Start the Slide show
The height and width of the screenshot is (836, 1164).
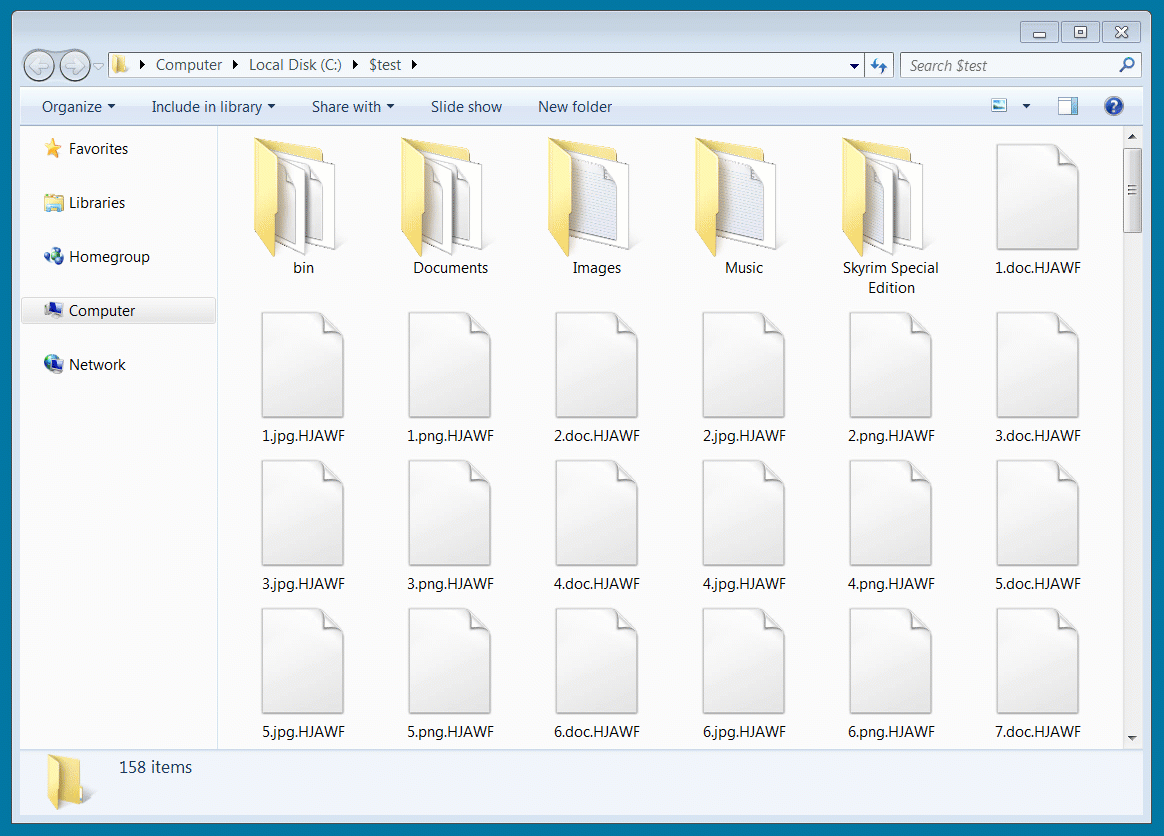[x=466, y=107]
